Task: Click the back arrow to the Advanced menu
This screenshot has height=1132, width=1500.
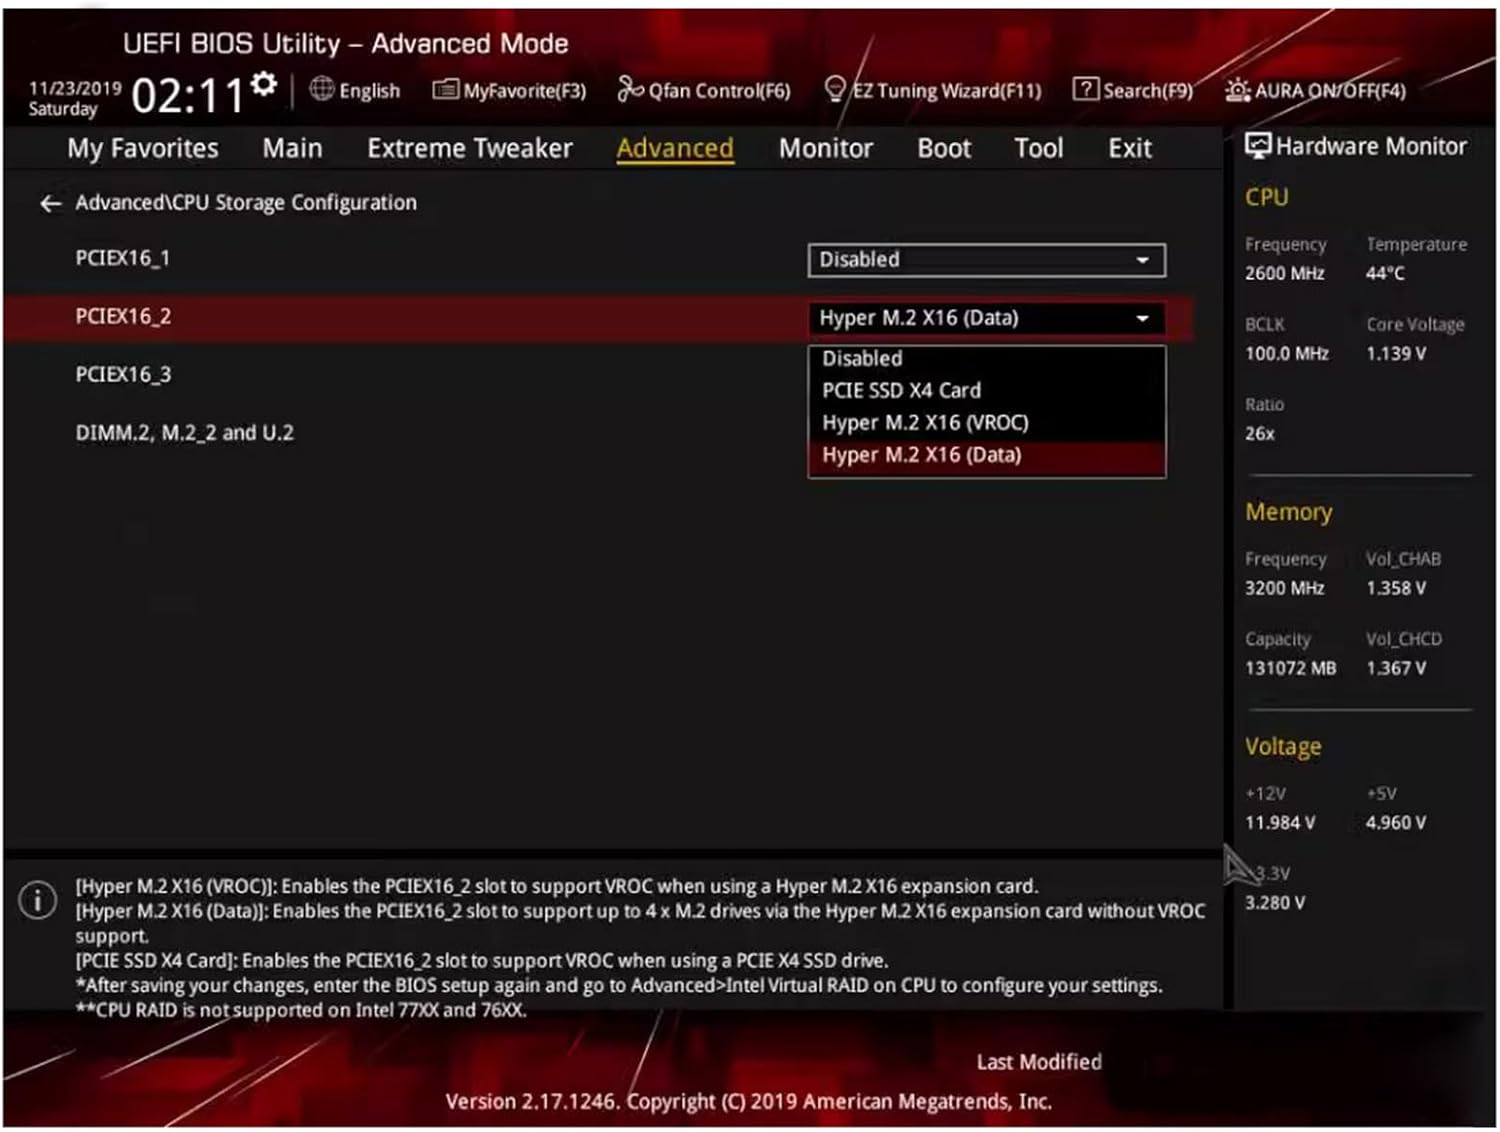Action: pyautogui.click(x=50, y=204)
